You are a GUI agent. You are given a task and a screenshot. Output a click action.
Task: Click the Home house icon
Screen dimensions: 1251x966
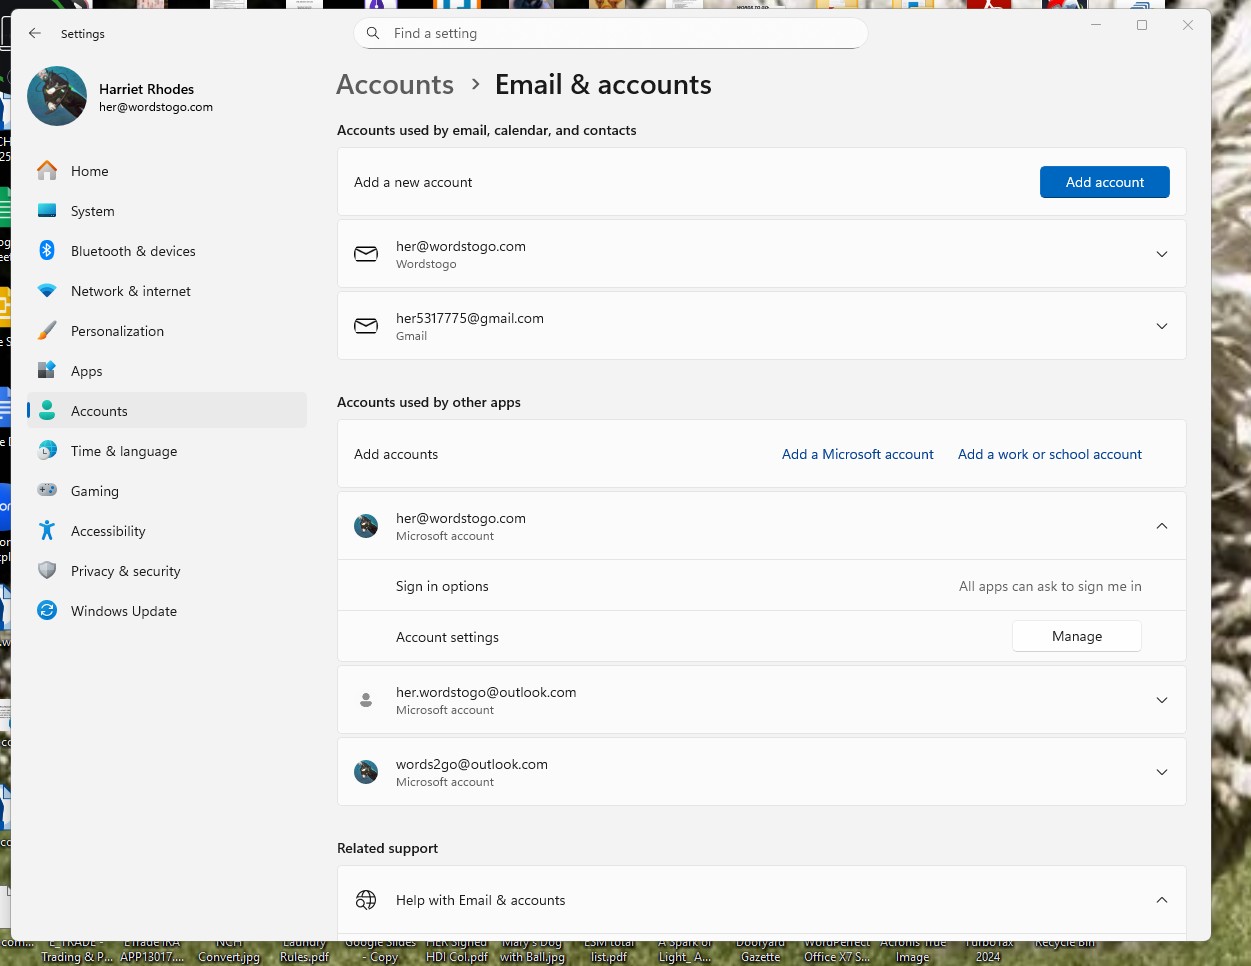(47, 171)
